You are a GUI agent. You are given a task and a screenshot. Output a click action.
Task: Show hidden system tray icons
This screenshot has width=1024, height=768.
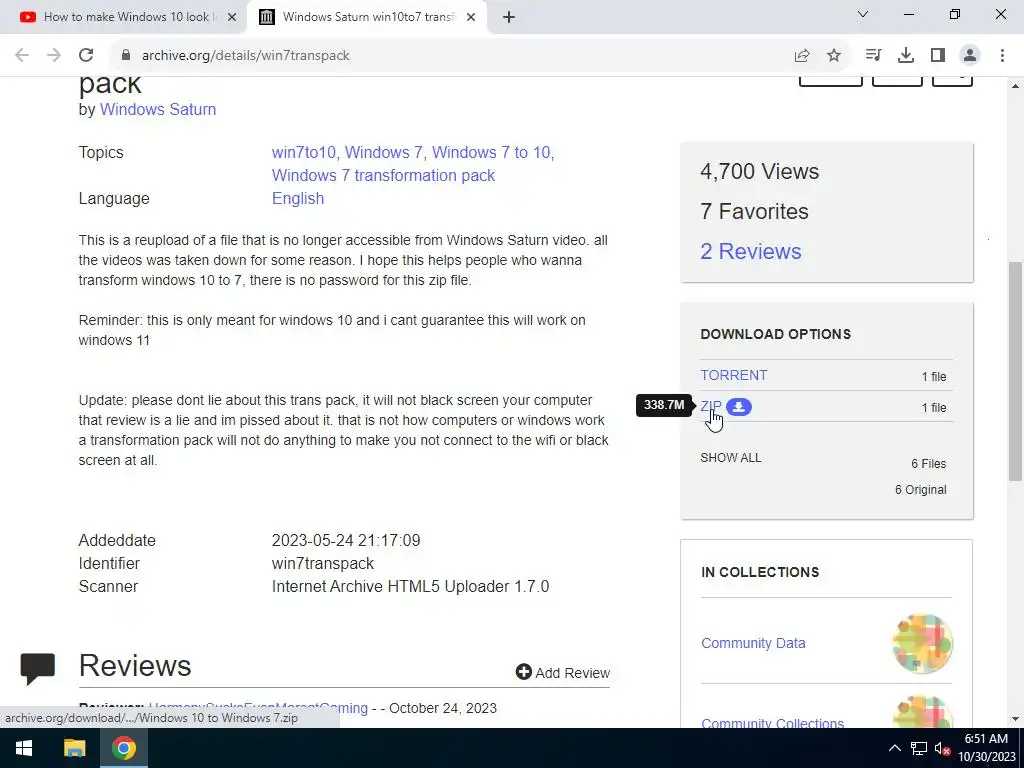coord(895,748)
